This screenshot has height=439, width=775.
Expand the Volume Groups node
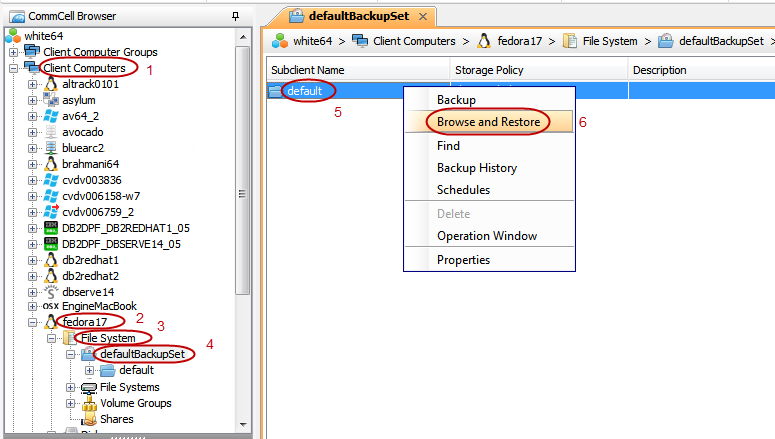[x=70, y=403]
